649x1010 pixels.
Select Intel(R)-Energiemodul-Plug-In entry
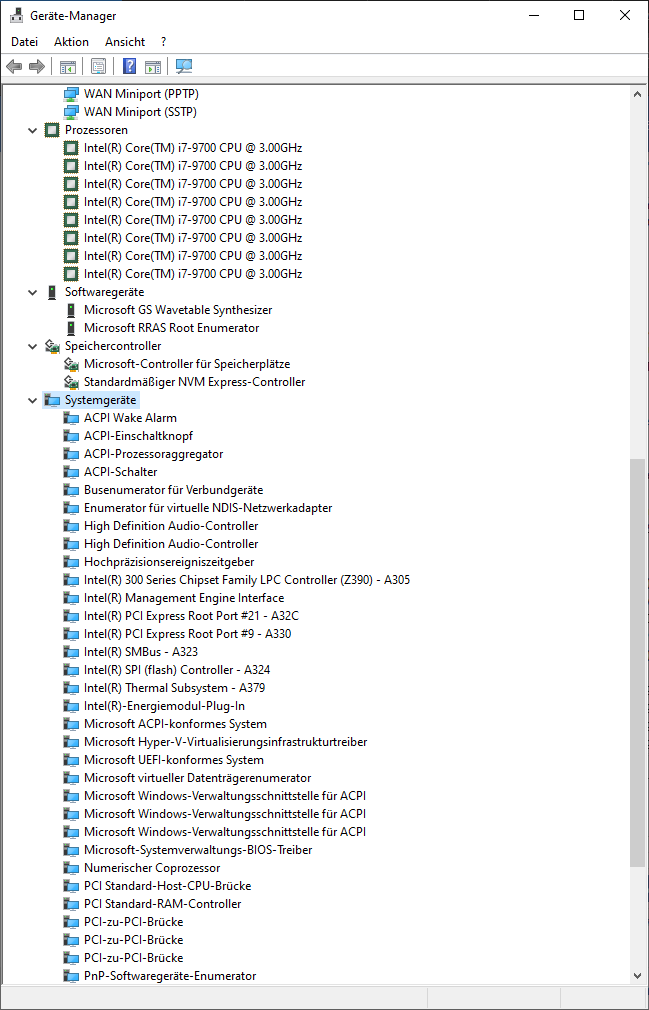point(164,707)
